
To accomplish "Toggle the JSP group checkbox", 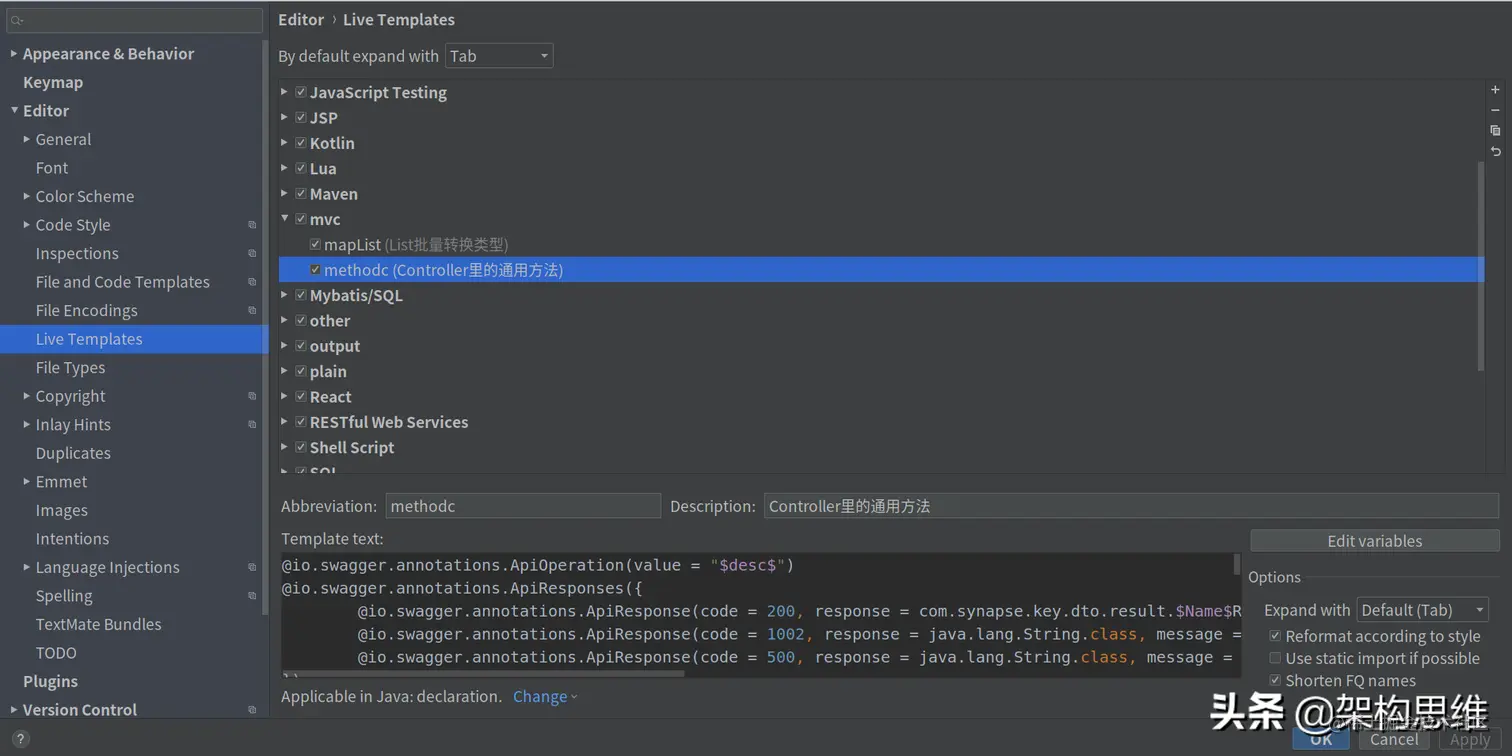I will [300, 117].
